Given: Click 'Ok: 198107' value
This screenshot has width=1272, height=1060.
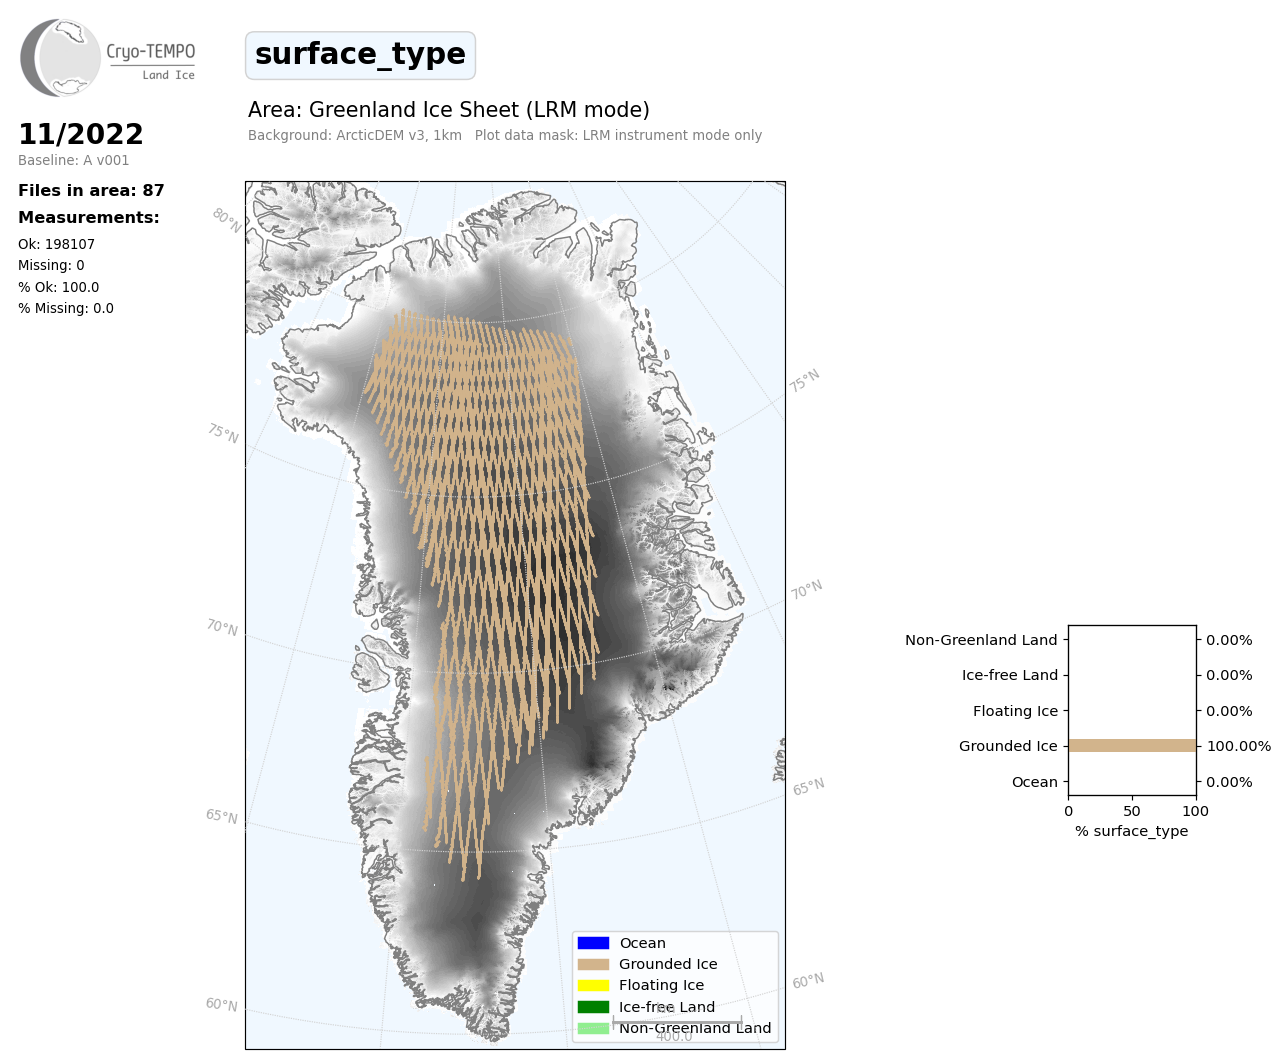Looking at the screenshot, I should [57, 244].
